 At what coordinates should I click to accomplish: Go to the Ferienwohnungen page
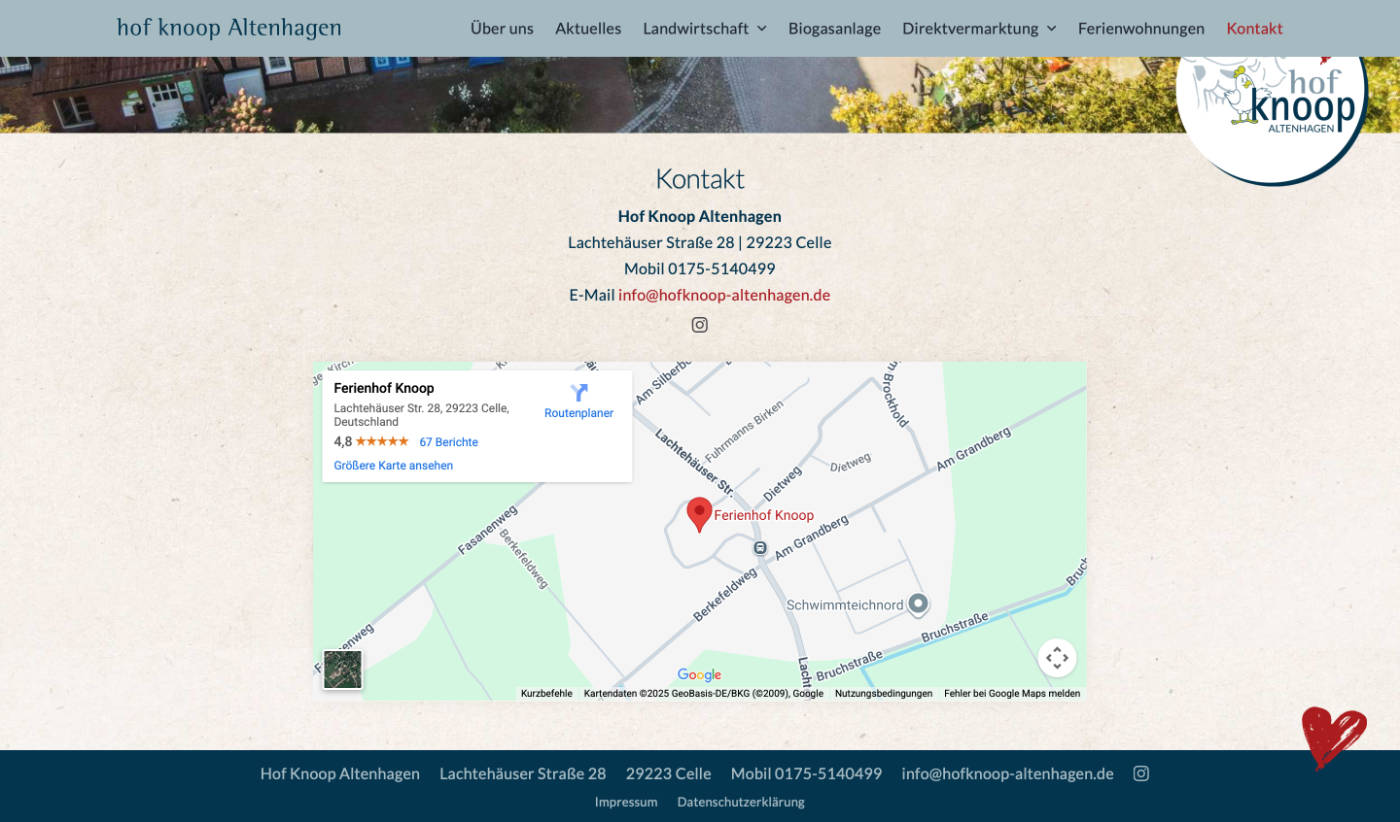(x=1141, y=28)
